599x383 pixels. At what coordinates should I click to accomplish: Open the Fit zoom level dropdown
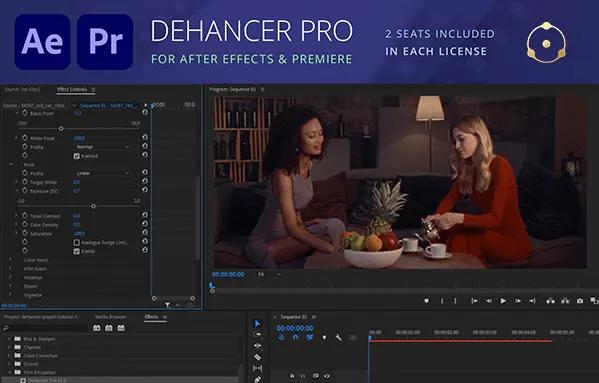(x=269, y=274)
